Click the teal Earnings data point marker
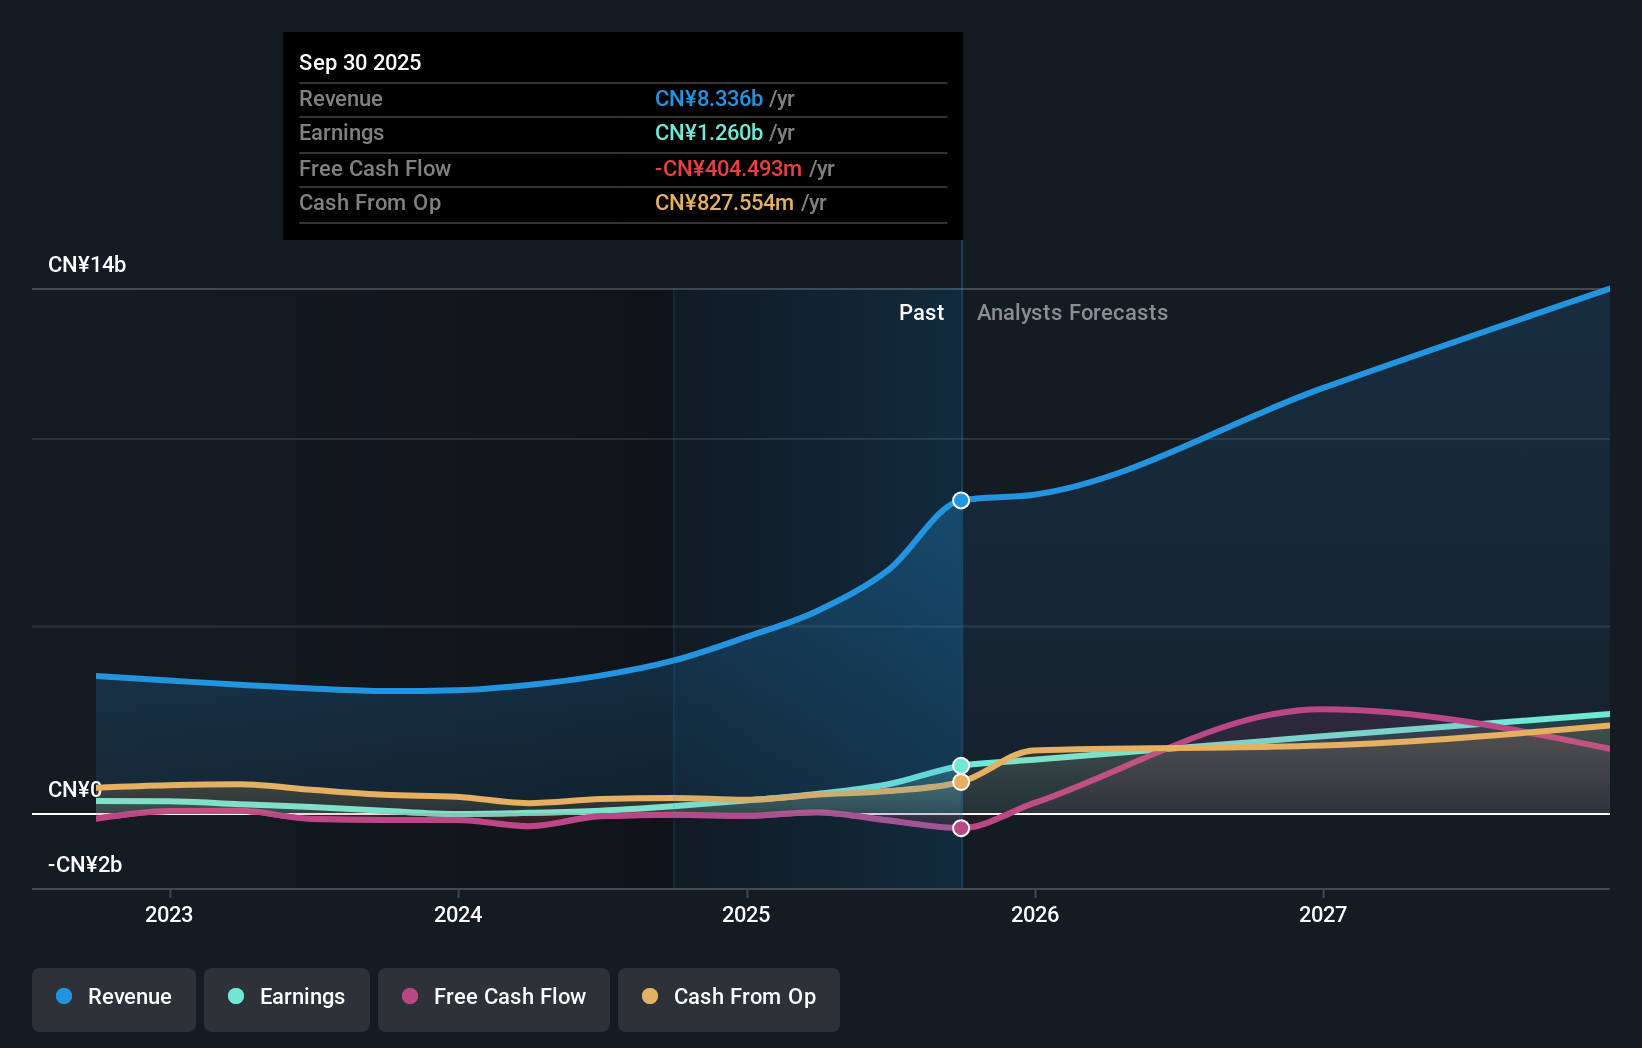 (x=961, y=766)
